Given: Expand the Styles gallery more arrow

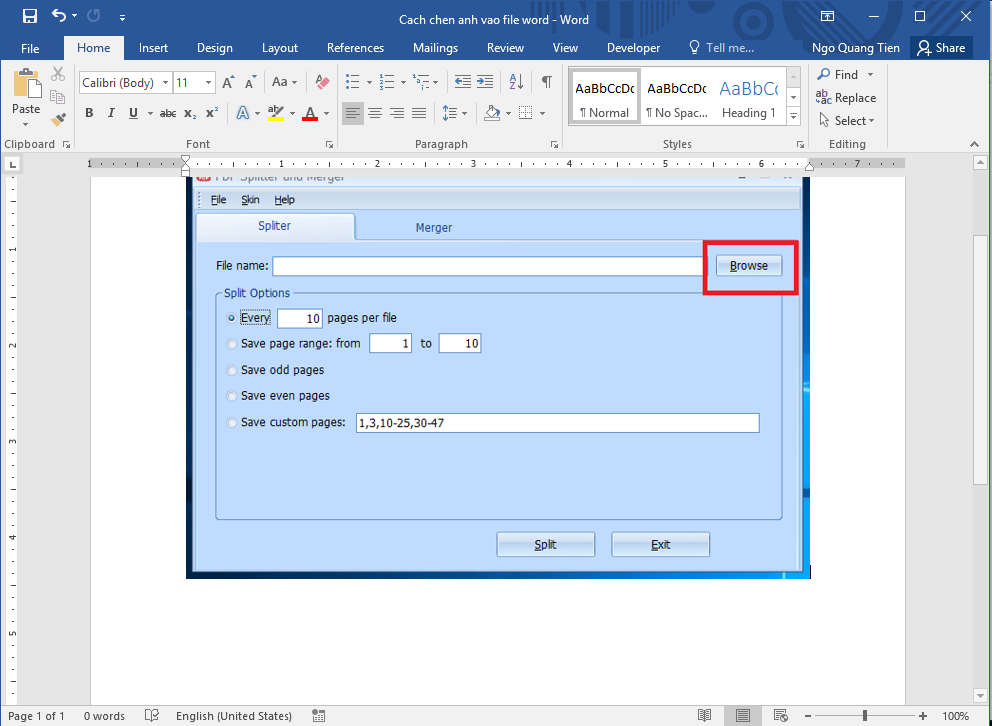Looking at the screenshot, I should [x=793, y=116].
